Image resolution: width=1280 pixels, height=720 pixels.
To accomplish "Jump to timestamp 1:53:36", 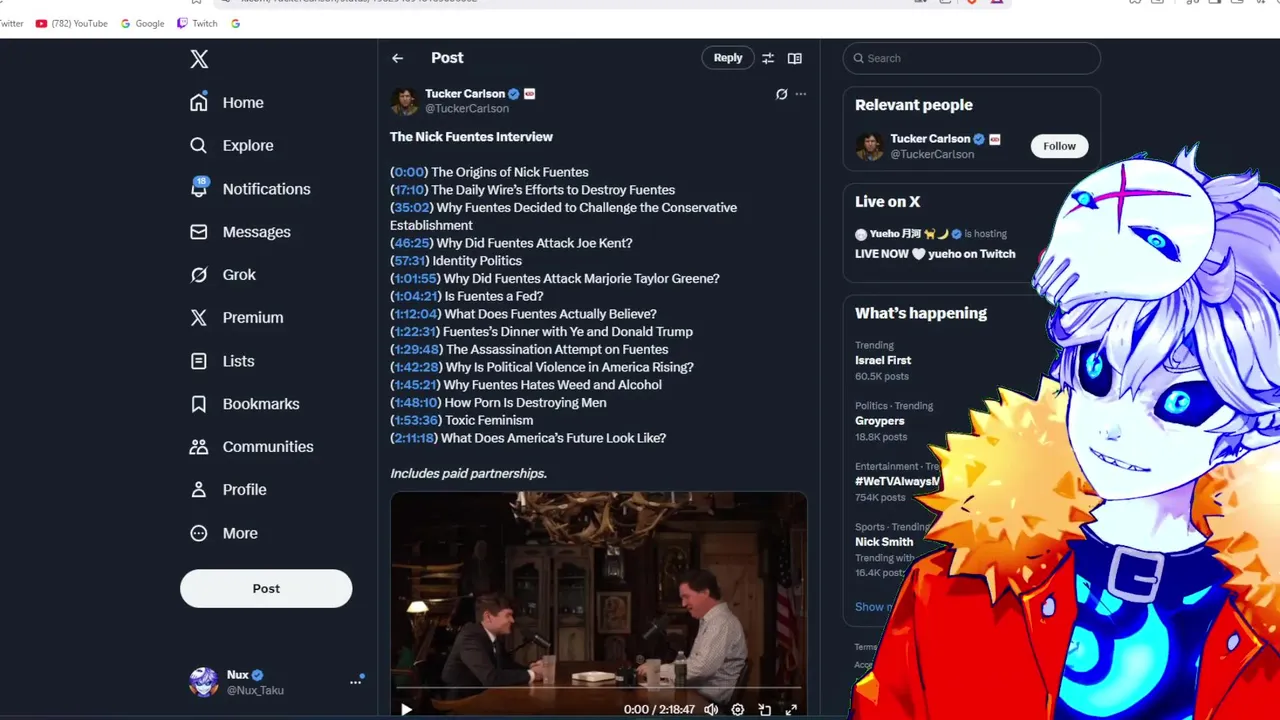I will [417, 421].
